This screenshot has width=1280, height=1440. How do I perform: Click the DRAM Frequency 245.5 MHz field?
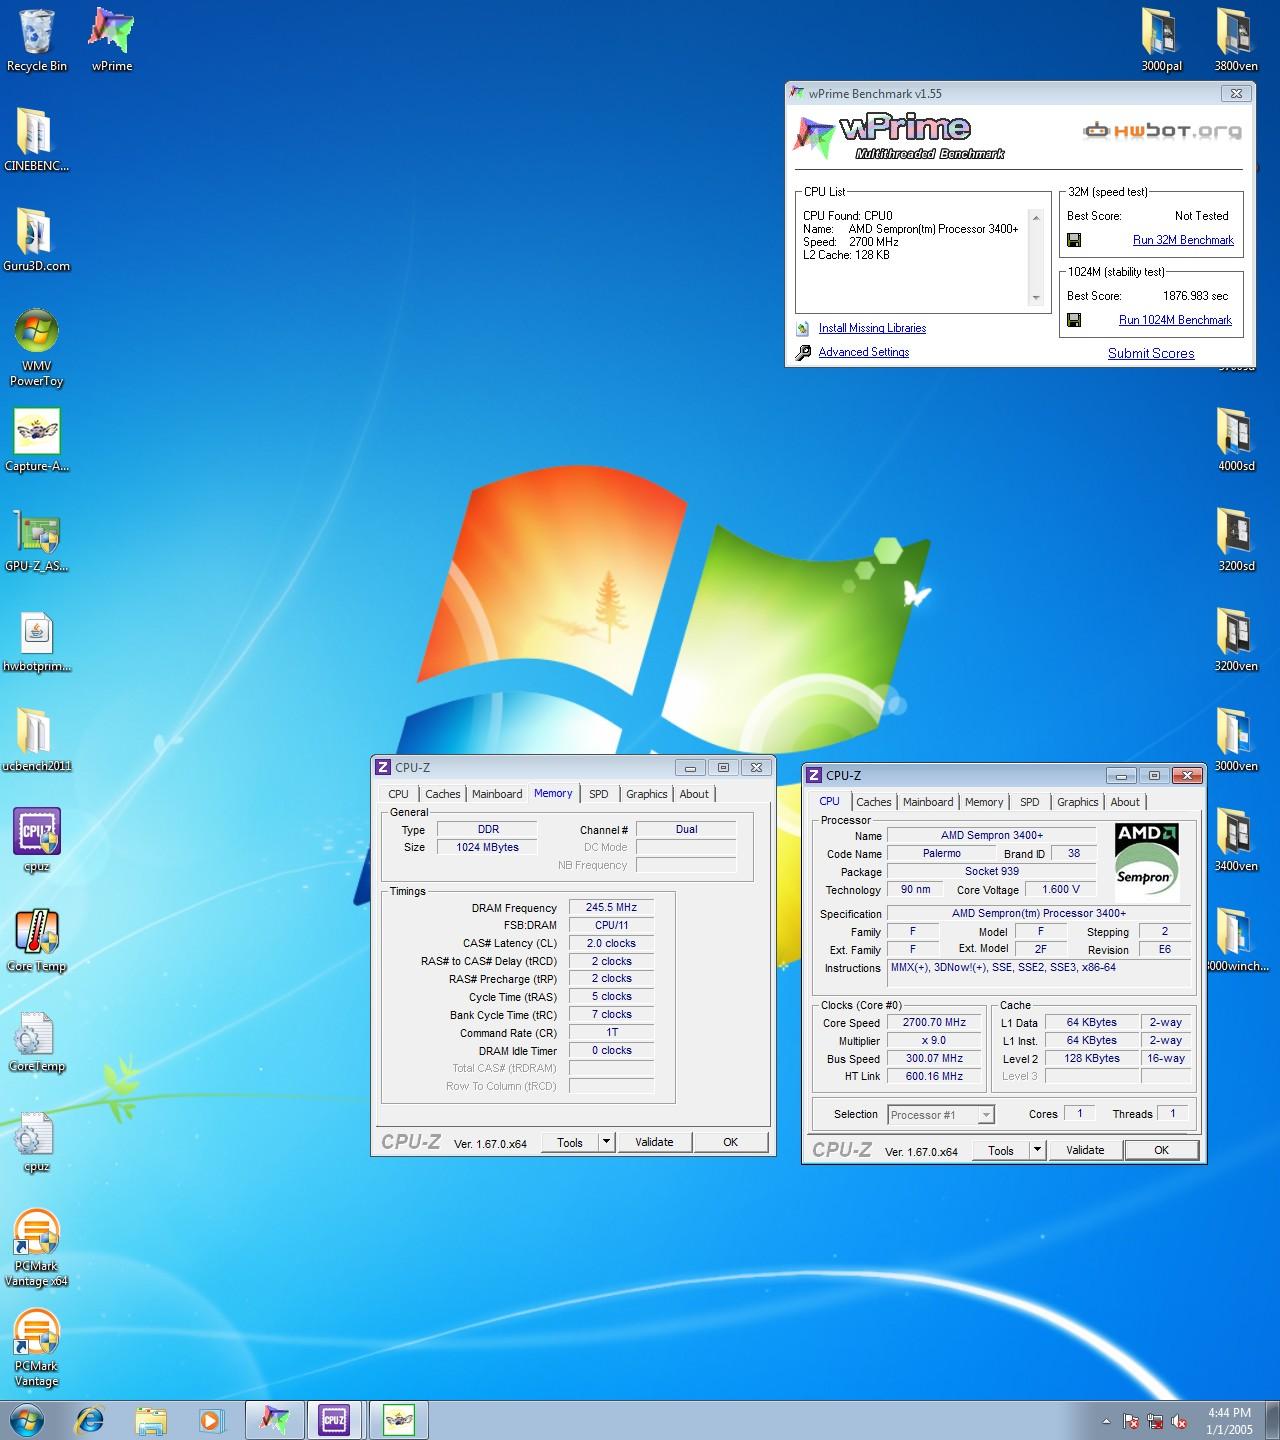click(x=611, y=908)
